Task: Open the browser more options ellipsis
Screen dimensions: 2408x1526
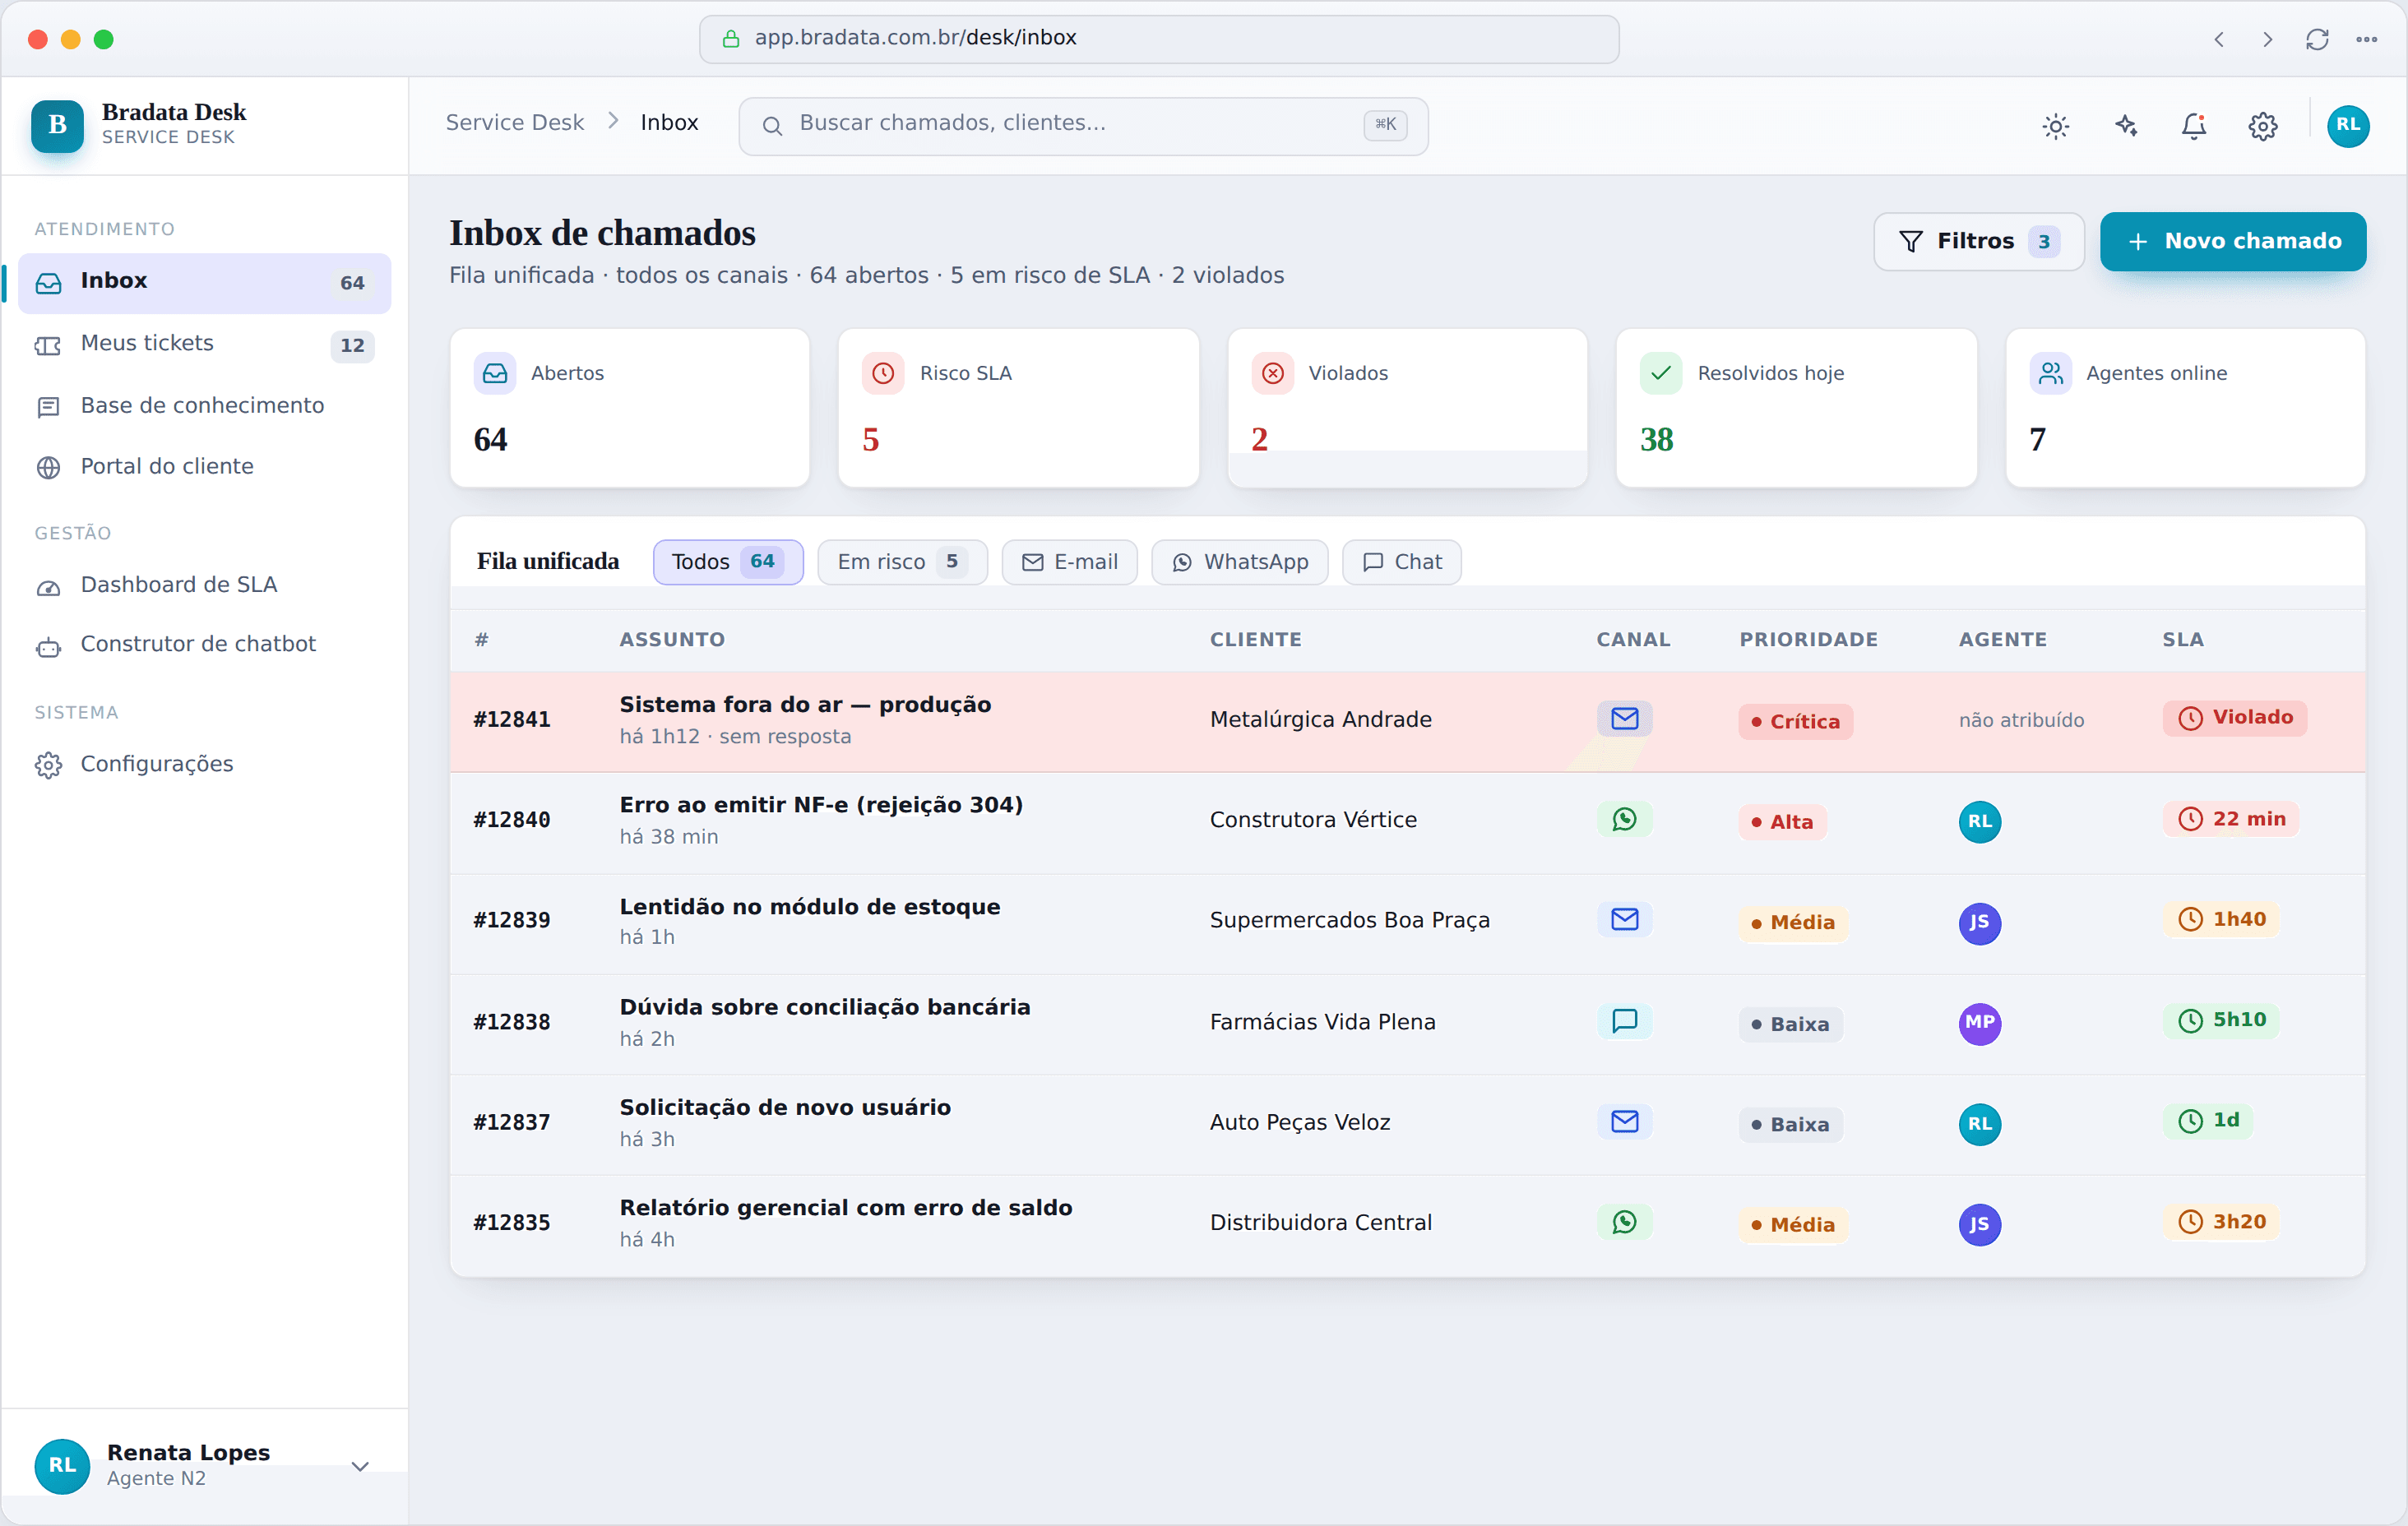Action: (2366, 39)
